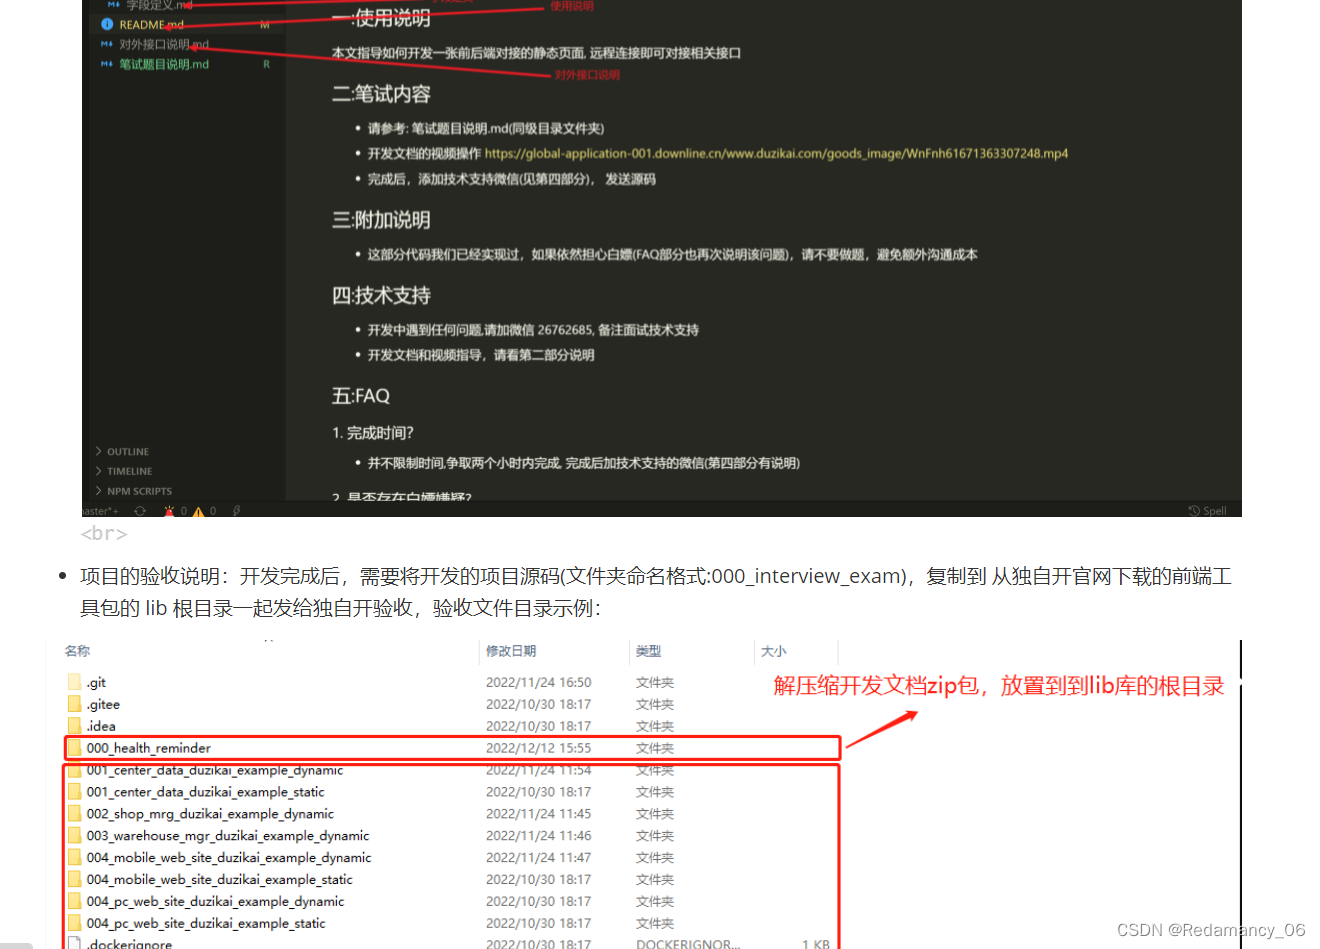Select the .gitee folder name
The image size is (1320, 949).
[x=103, y=704]
